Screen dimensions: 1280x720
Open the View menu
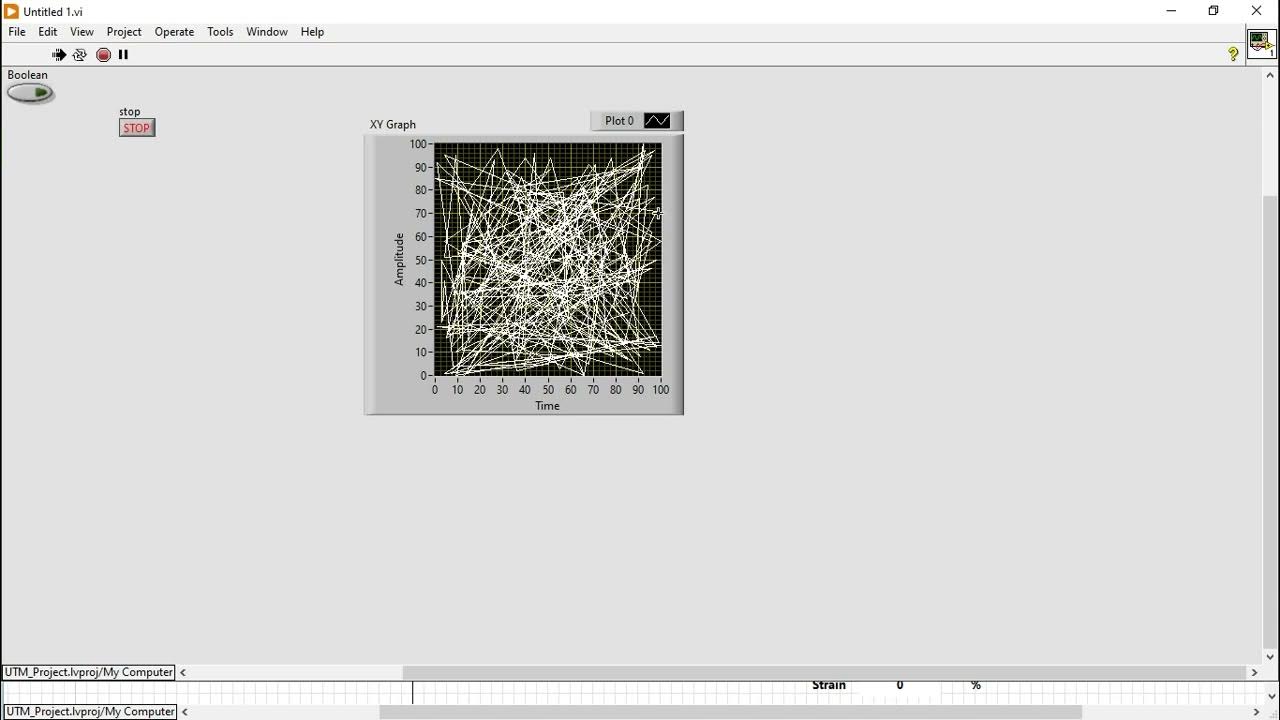[x=82, y=32]
